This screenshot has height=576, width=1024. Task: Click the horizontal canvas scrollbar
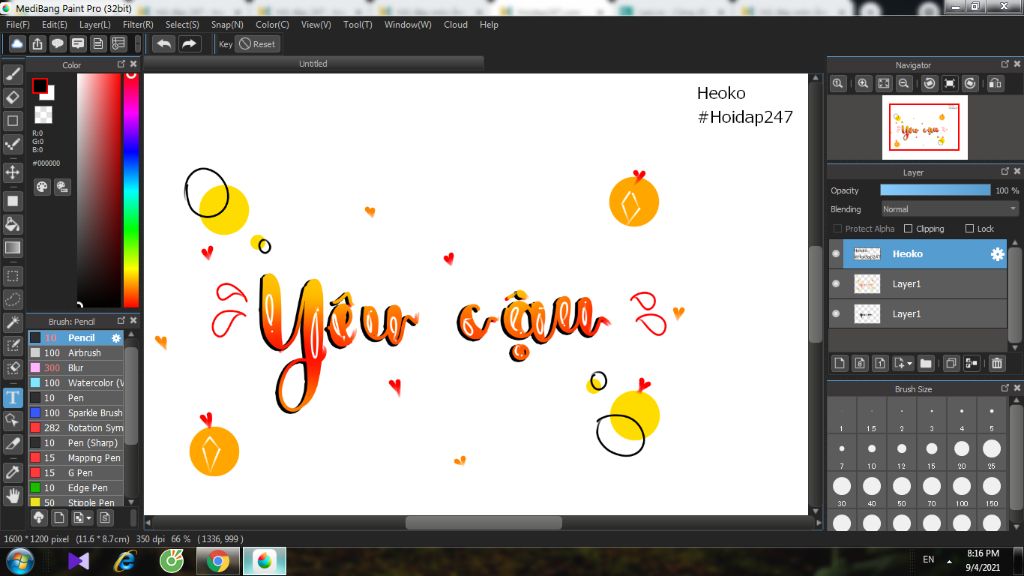point(483,522)
